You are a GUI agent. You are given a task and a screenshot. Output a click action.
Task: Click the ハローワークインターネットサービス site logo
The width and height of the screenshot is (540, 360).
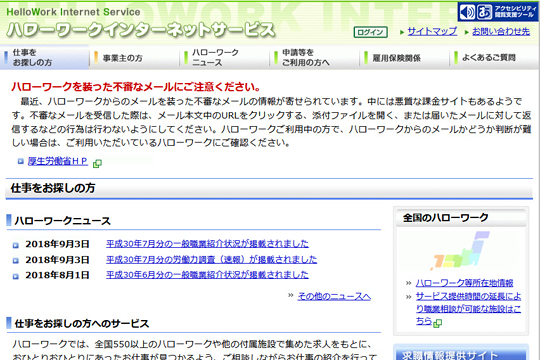pyautogui.click(x=141, y=30)
